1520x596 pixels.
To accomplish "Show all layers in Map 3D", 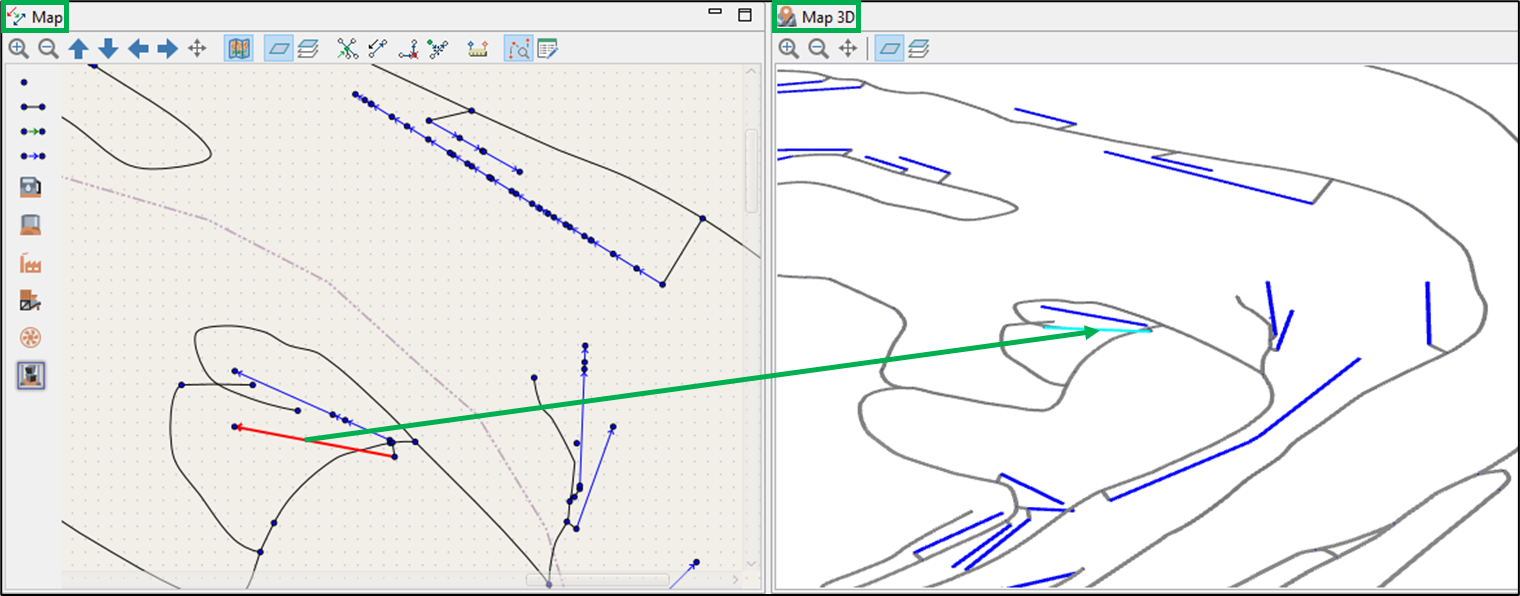I will coord(918,48).
